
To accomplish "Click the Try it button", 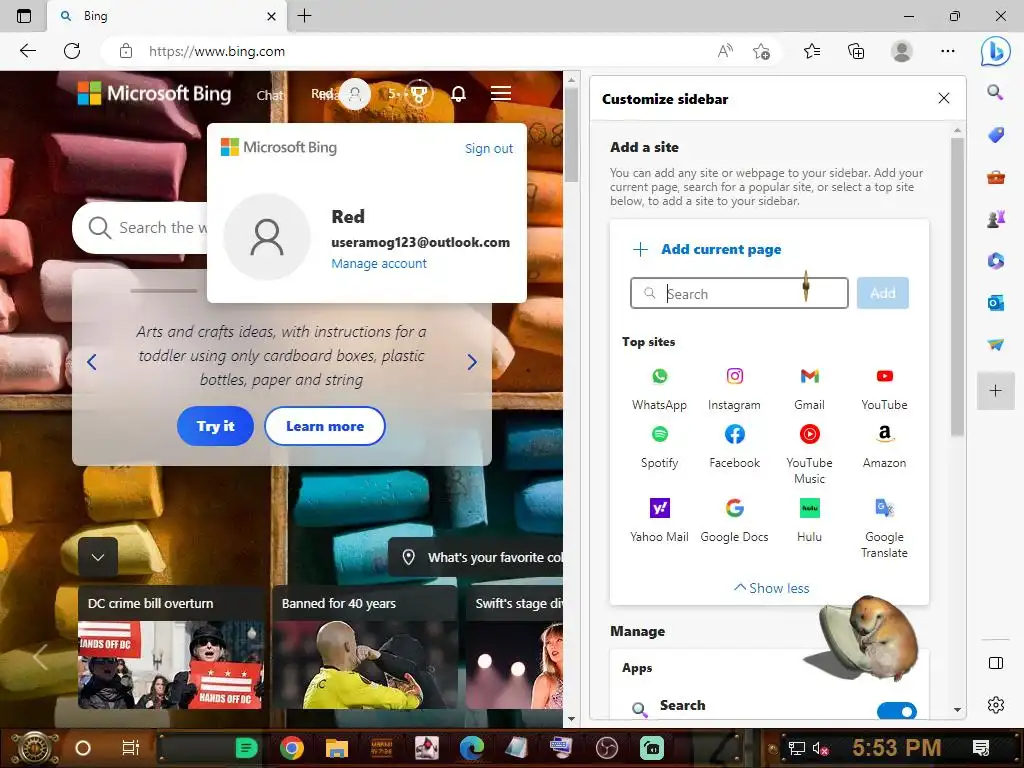I will tap(216, 426).
